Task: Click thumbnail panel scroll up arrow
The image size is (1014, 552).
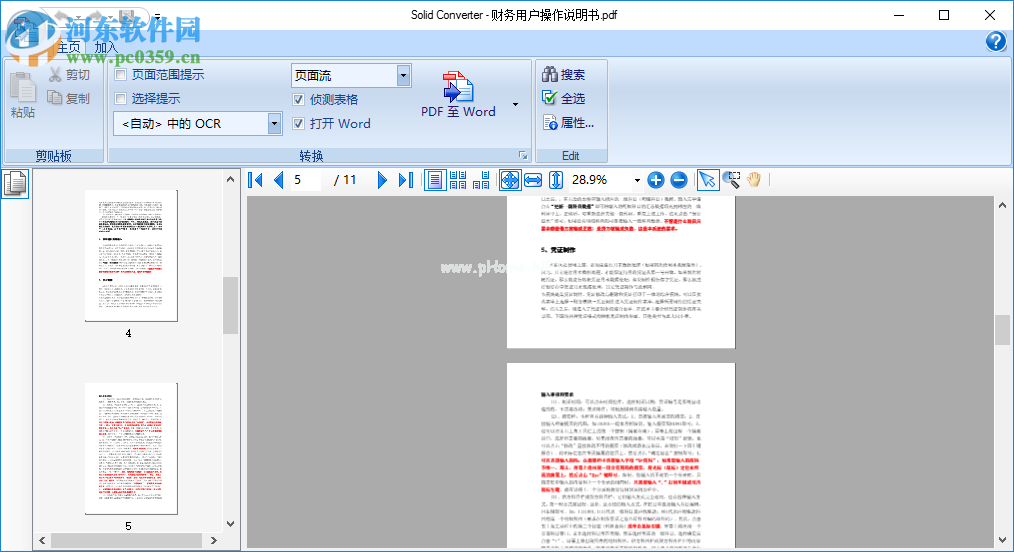Action: [x=230, y=180]
